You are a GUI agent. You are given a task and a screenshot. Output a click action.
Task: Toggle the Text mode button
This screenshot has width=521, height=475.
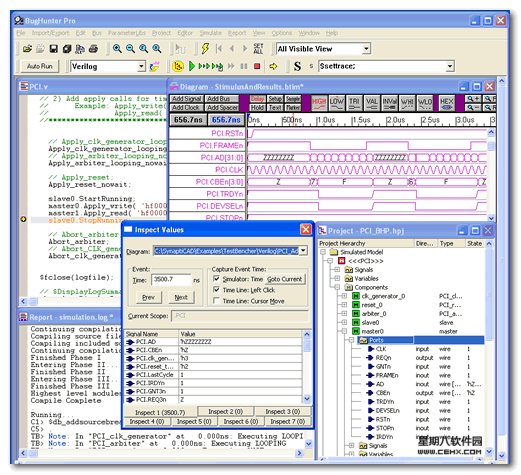[275, 107]
